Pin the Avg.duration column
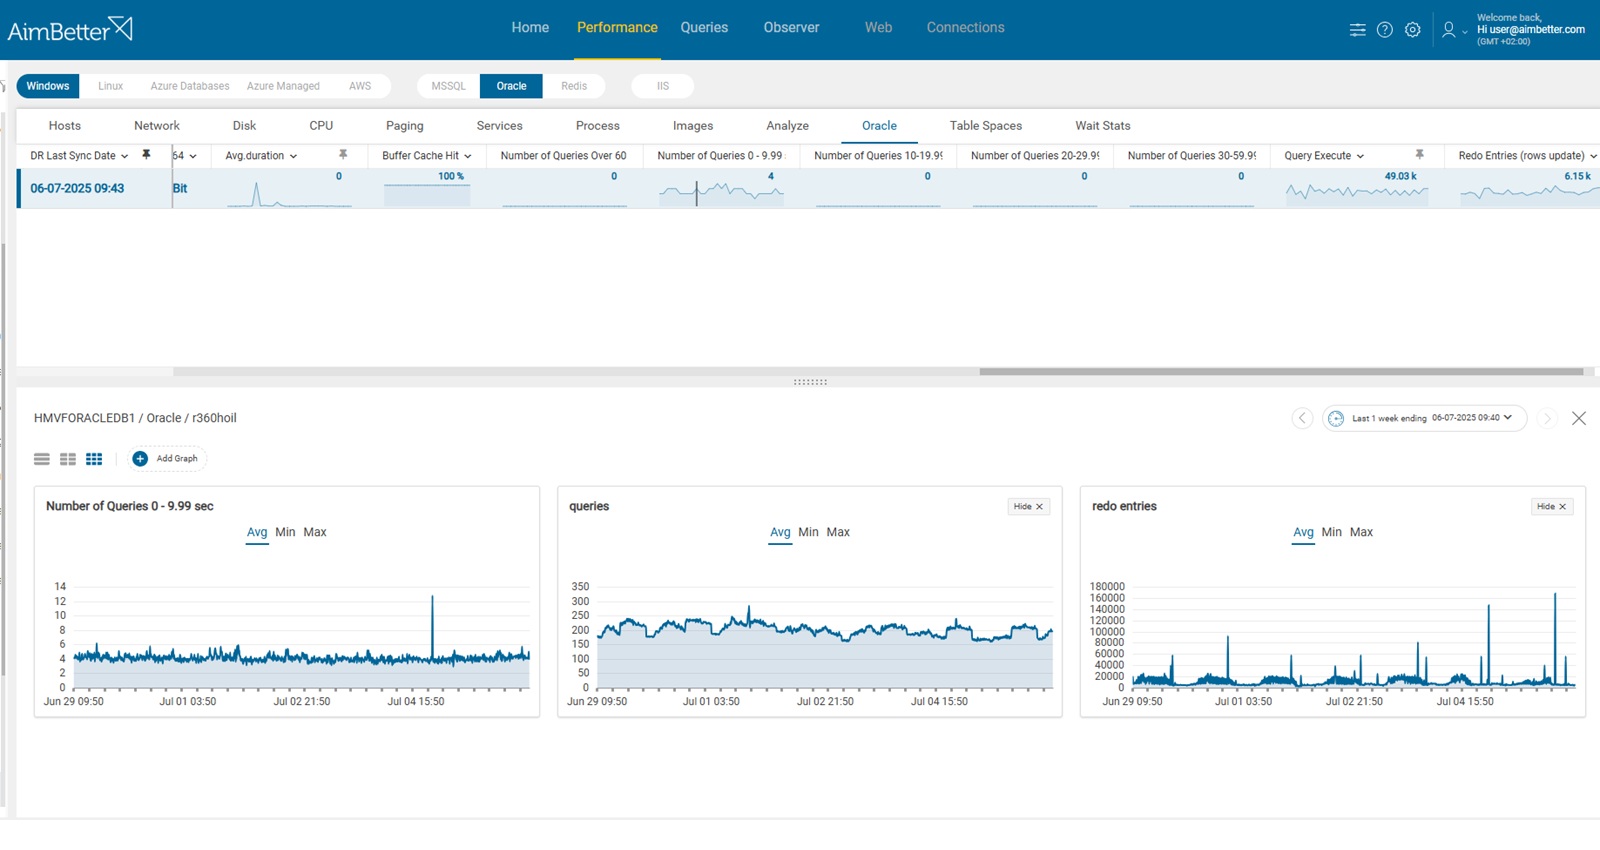1600x850 pixels. 343,155
